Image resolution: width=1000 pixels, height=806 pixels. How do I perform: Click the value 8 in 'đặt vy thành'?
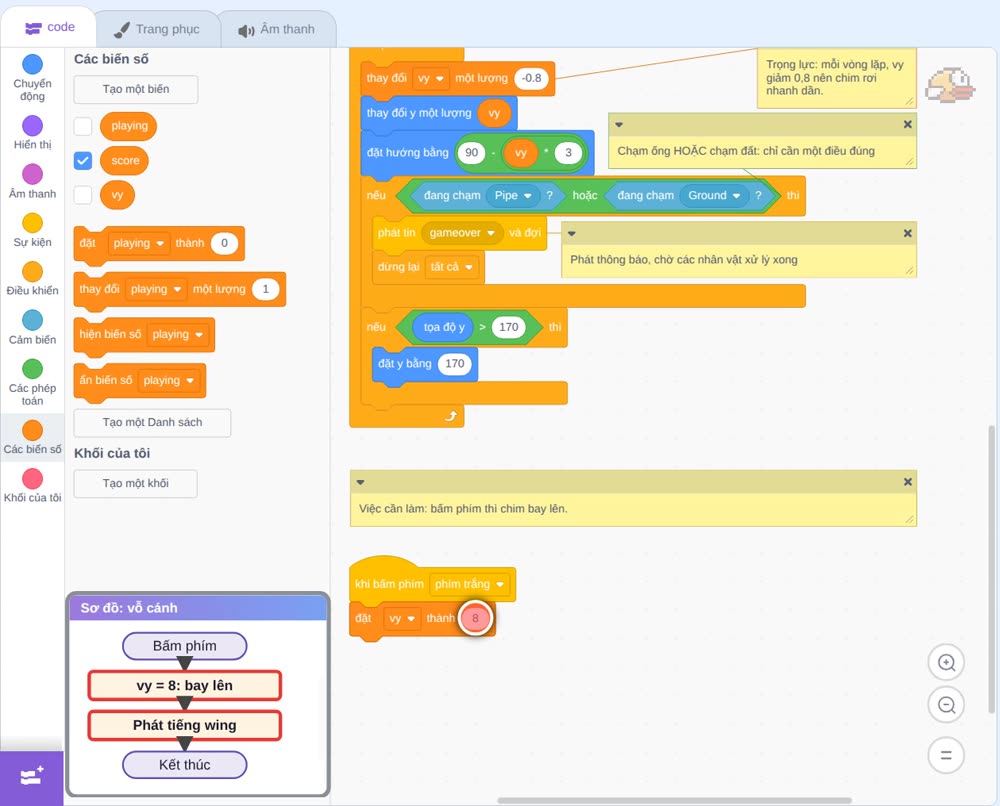pyautogui.click(x=475, y=618)
